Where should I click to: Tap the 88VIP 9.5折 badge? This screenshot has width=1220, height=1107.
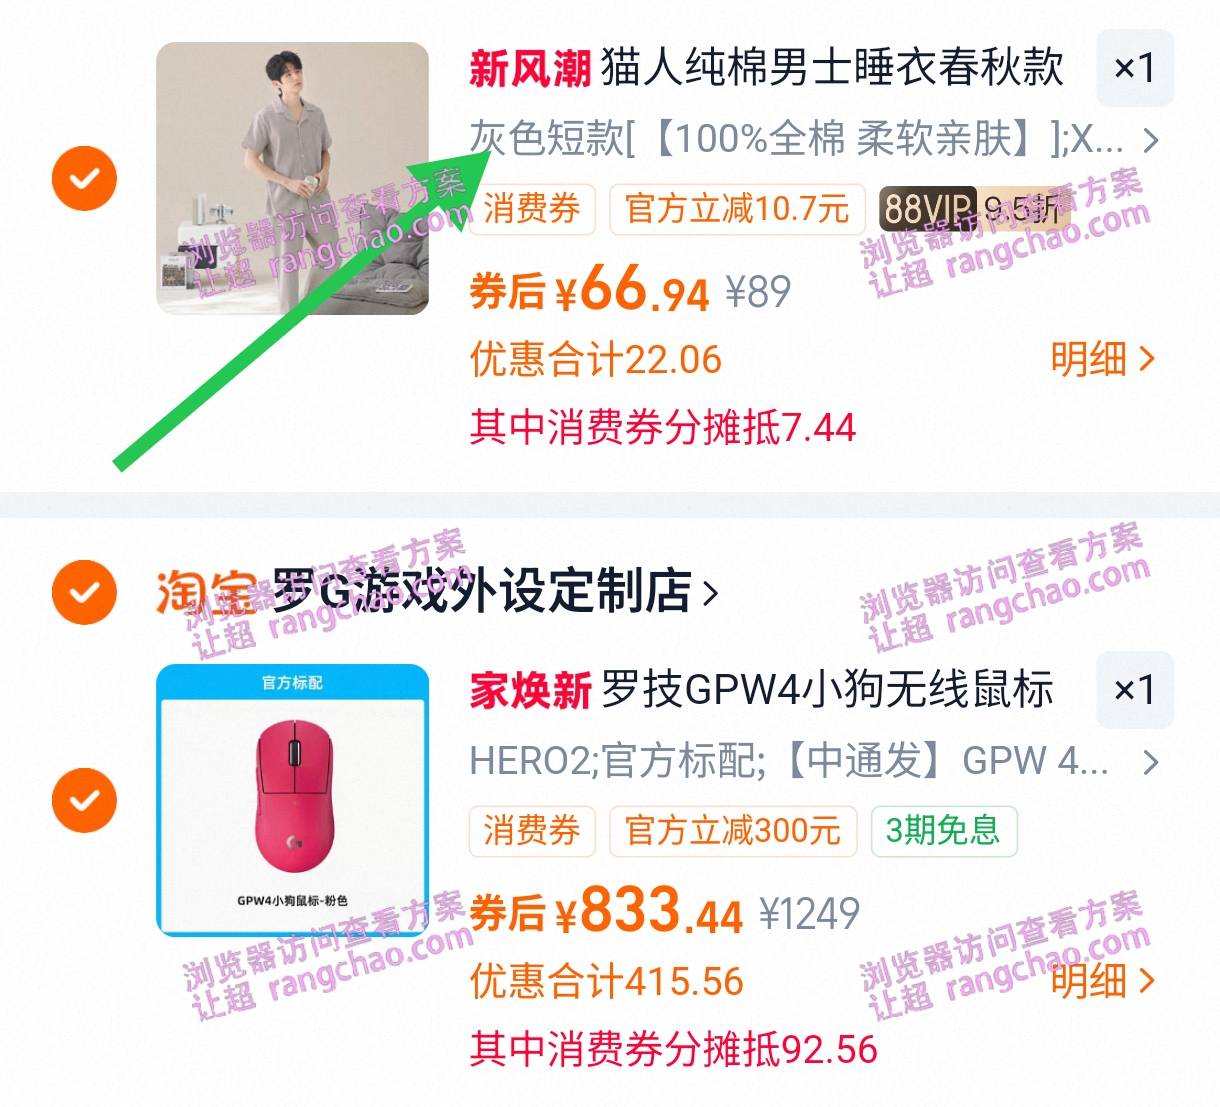click(x=975, y=209)
